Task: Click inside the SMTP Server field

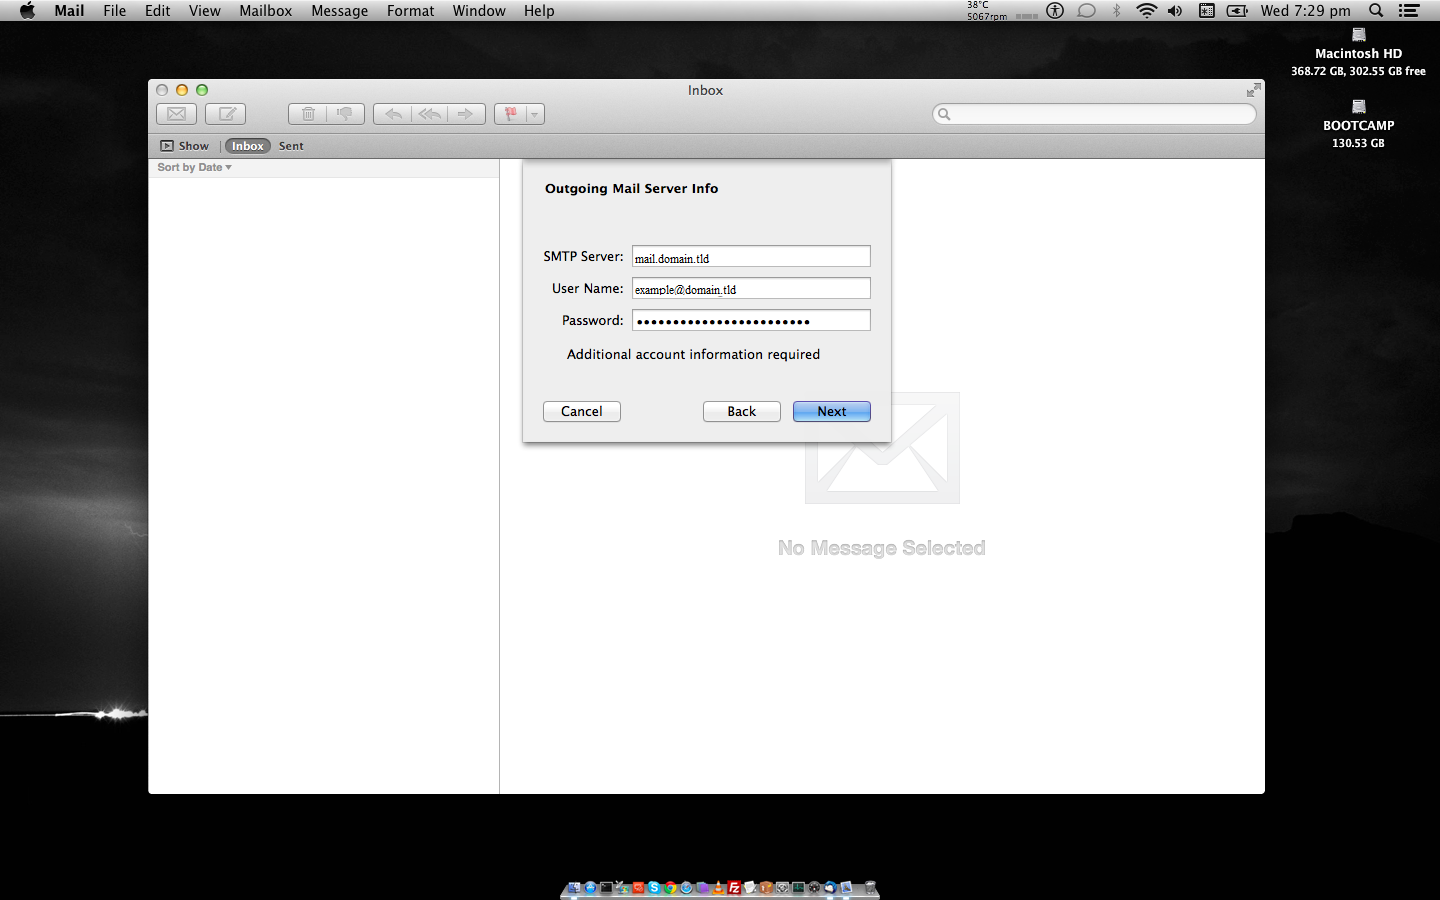Action: 750,256
